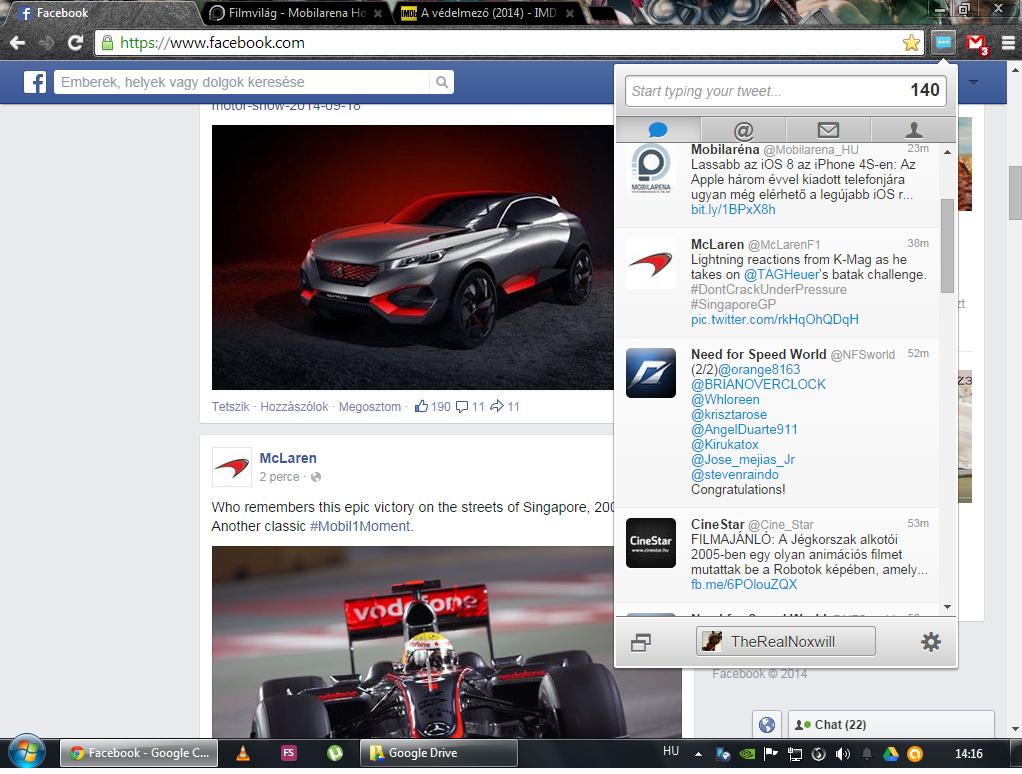This screenshot has width=1022, height=774.
Task: Click the McLaren avatar in tweet list
Action: (x=650, y=264)
